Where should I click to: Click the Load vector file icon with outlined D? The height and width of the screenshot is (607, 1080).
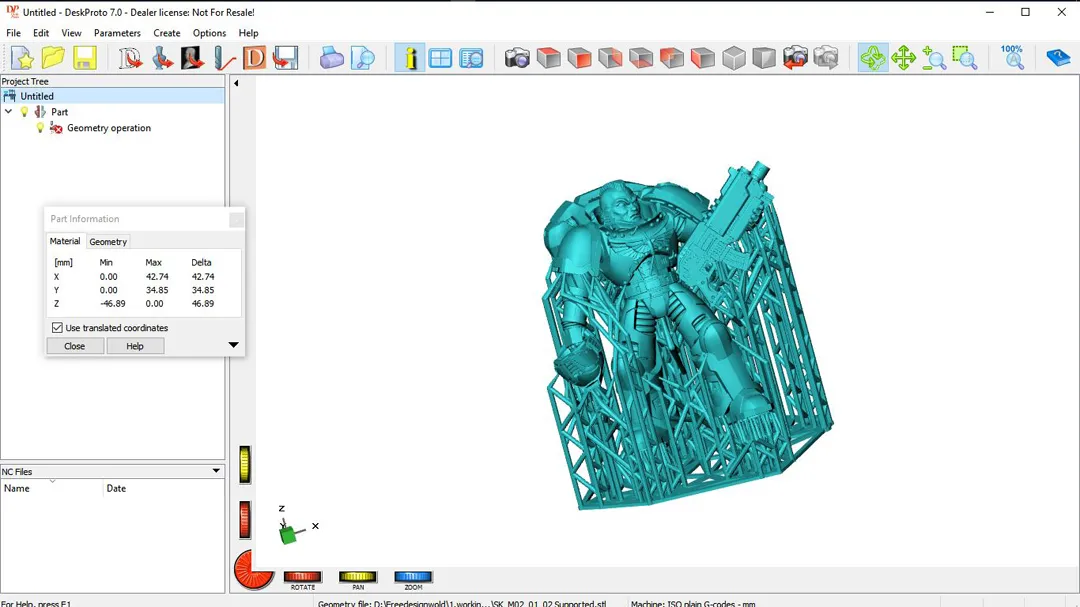pos(130,58)
